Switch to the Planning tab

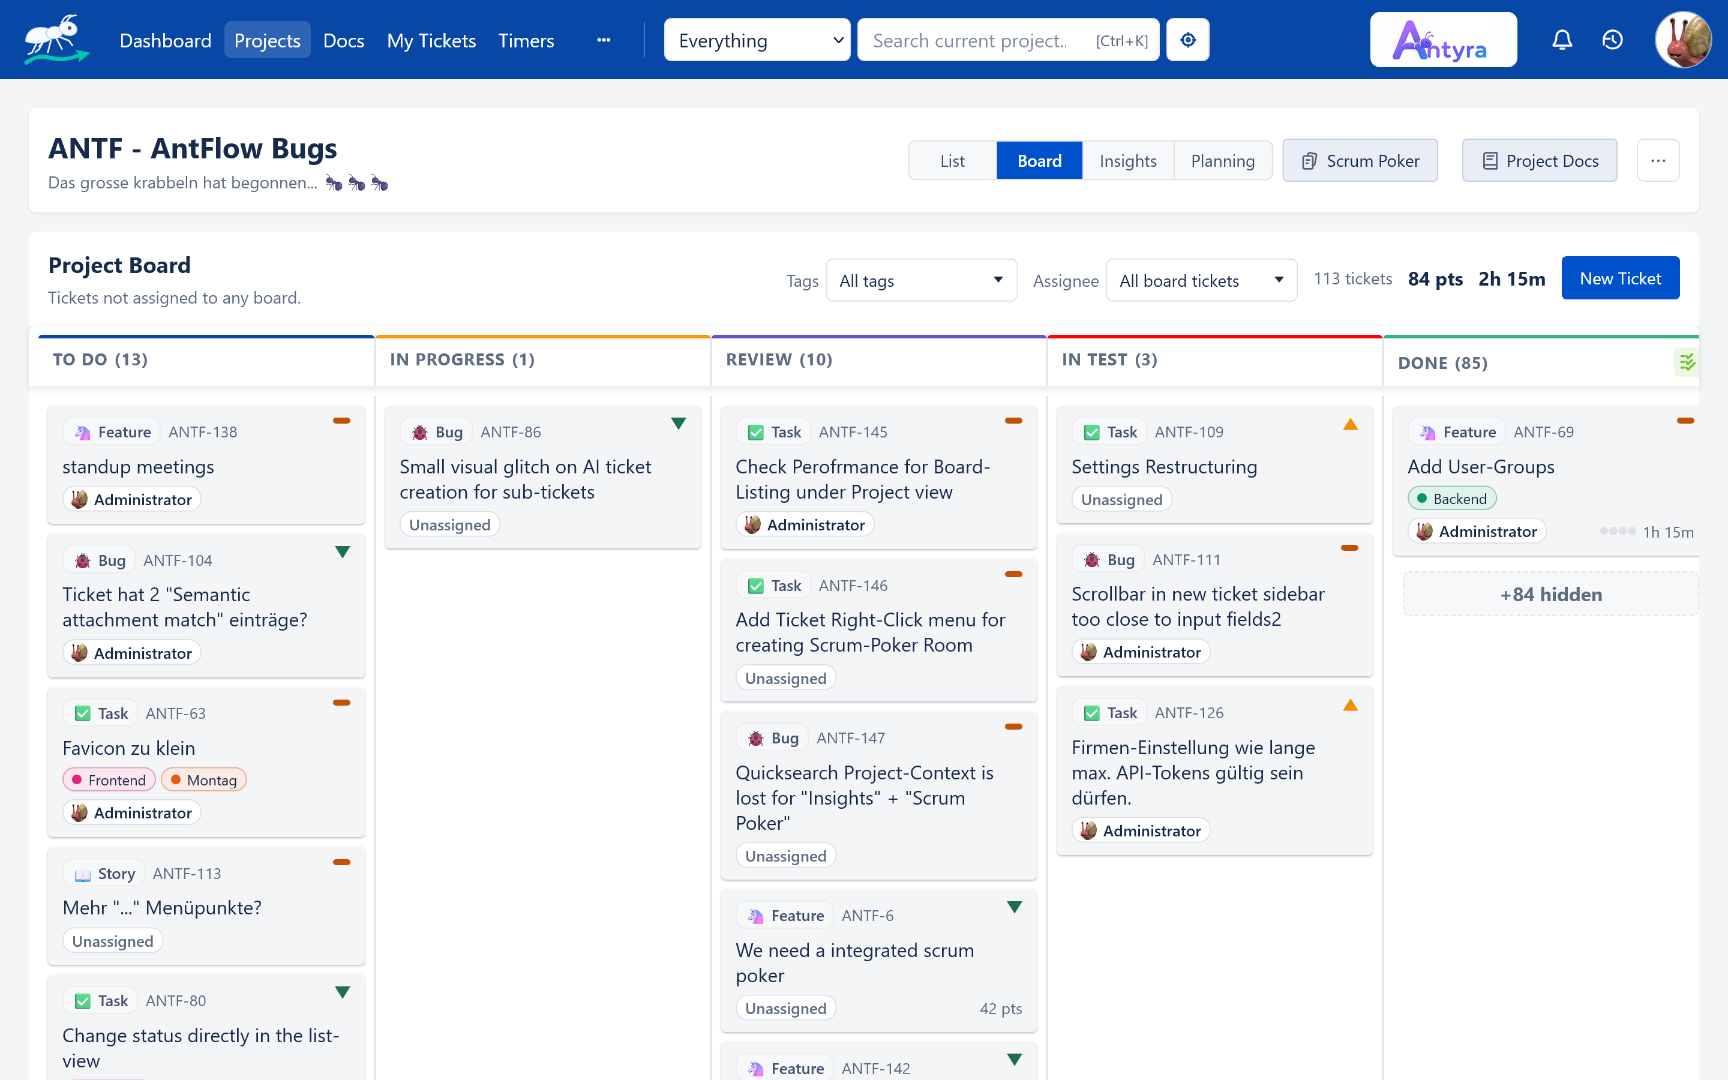click(x=1223, y=161)
